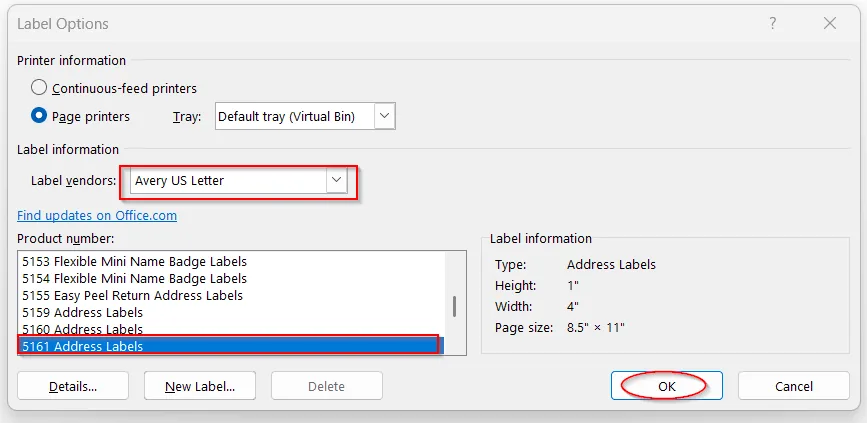Click the greyed-out Delete button
The image size is (867, 423).
pos(326,386)
